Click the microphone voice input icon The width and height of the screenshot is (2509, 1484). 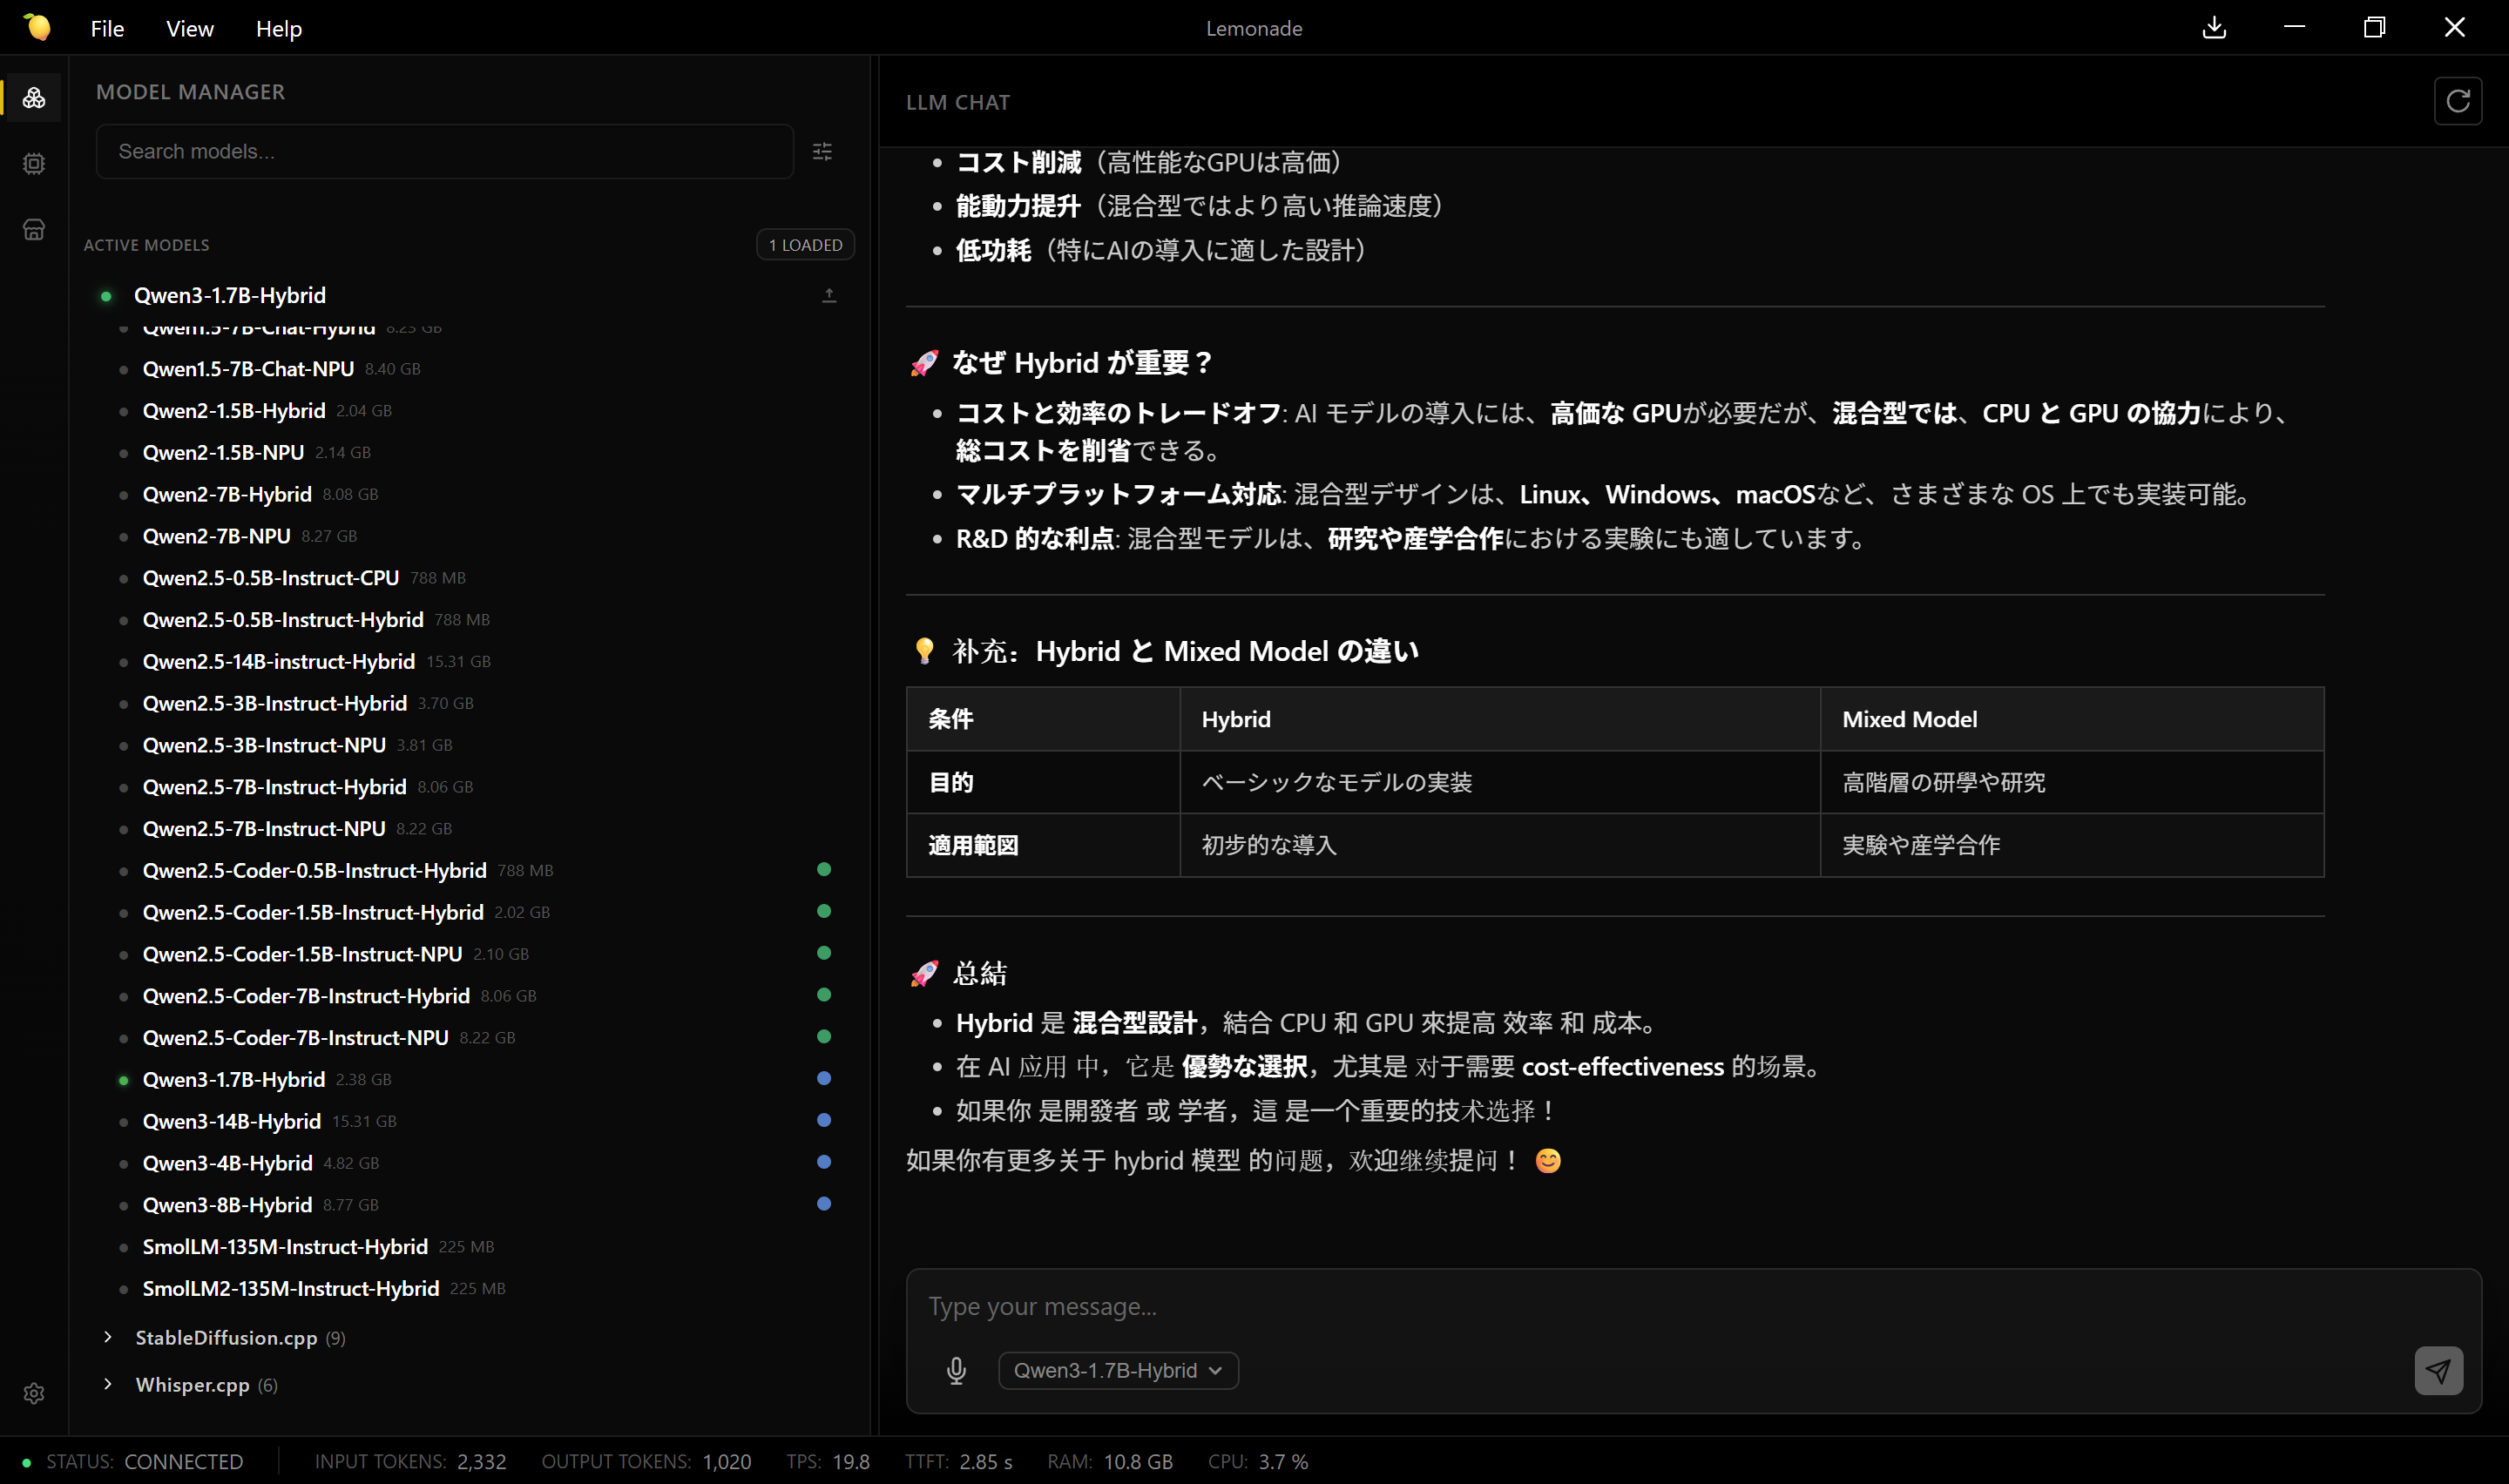click(x=956, y=1370)
